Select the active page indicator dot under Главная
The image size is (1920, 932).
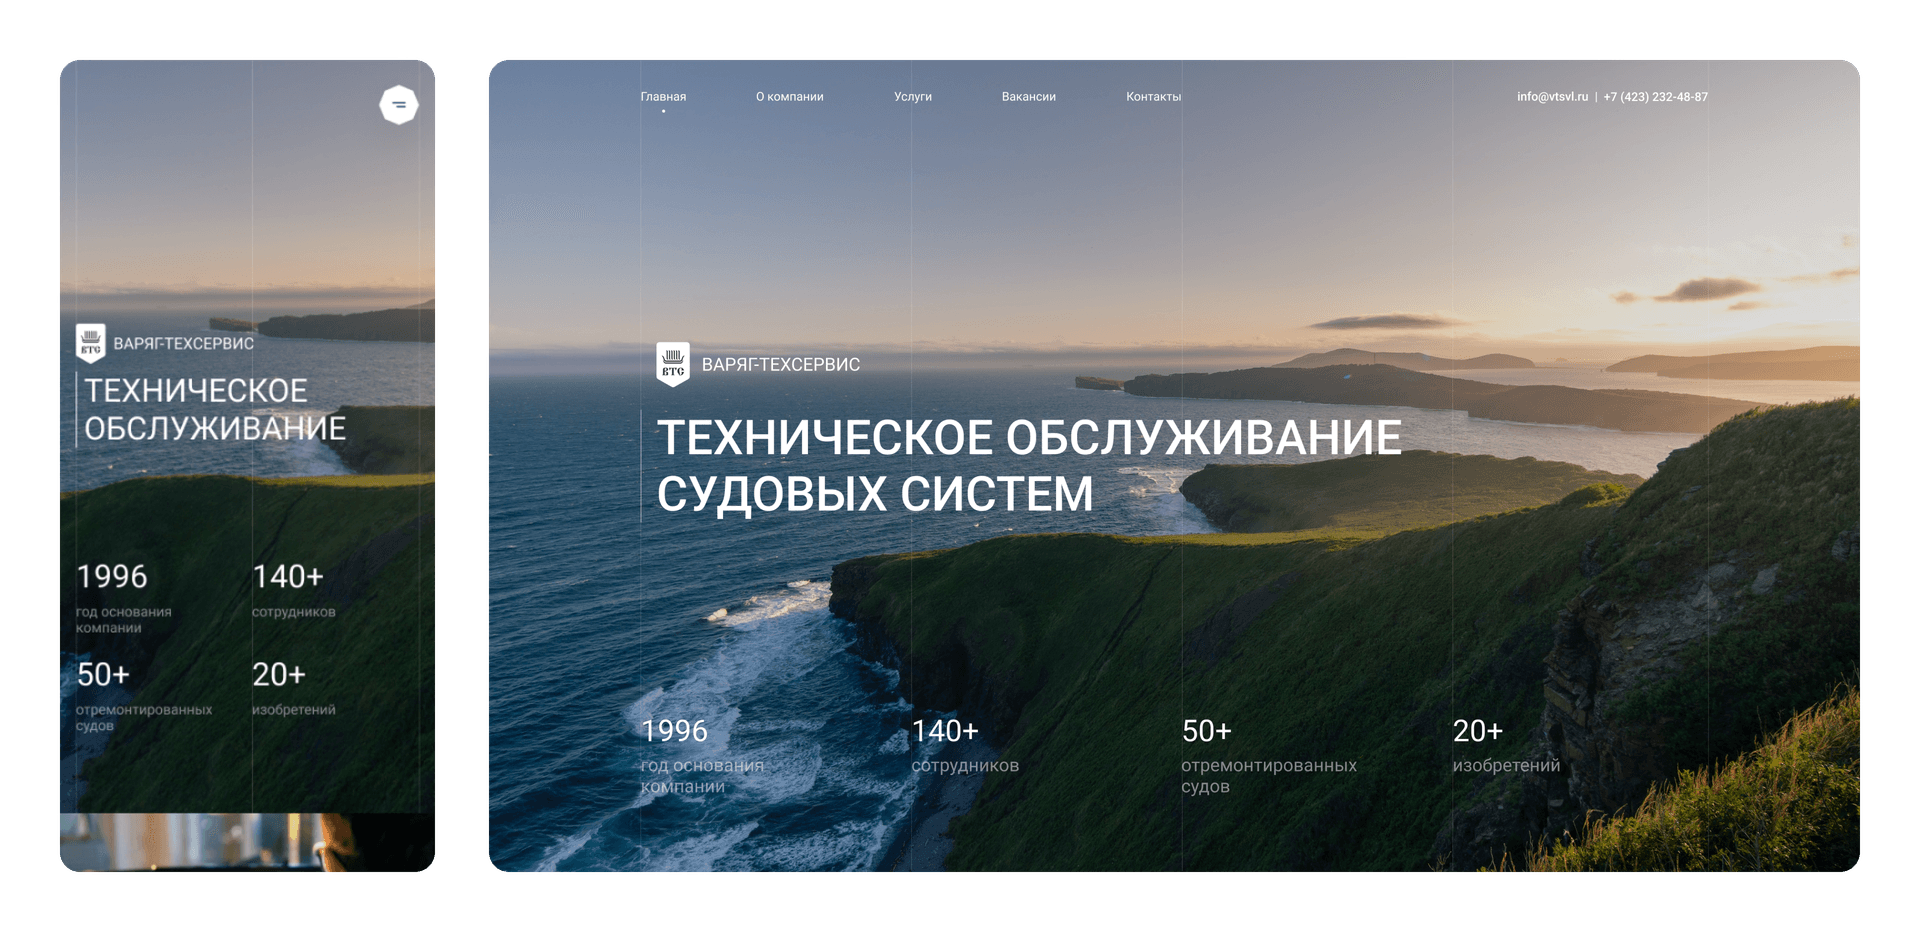click(663, 112)
